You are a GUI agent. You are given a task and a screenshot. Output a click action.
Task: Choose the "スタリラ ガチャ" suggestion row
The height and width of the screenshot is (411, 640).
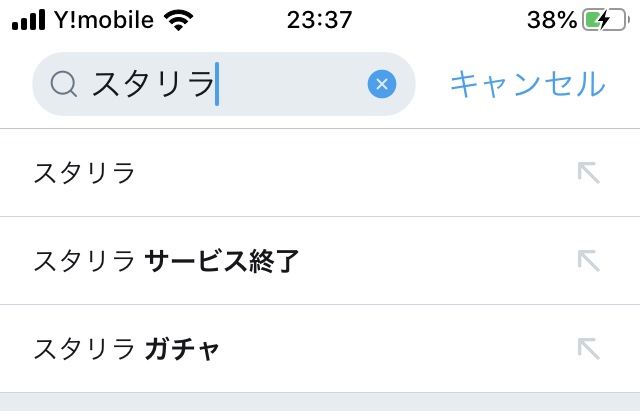click(x=300, y=349)
